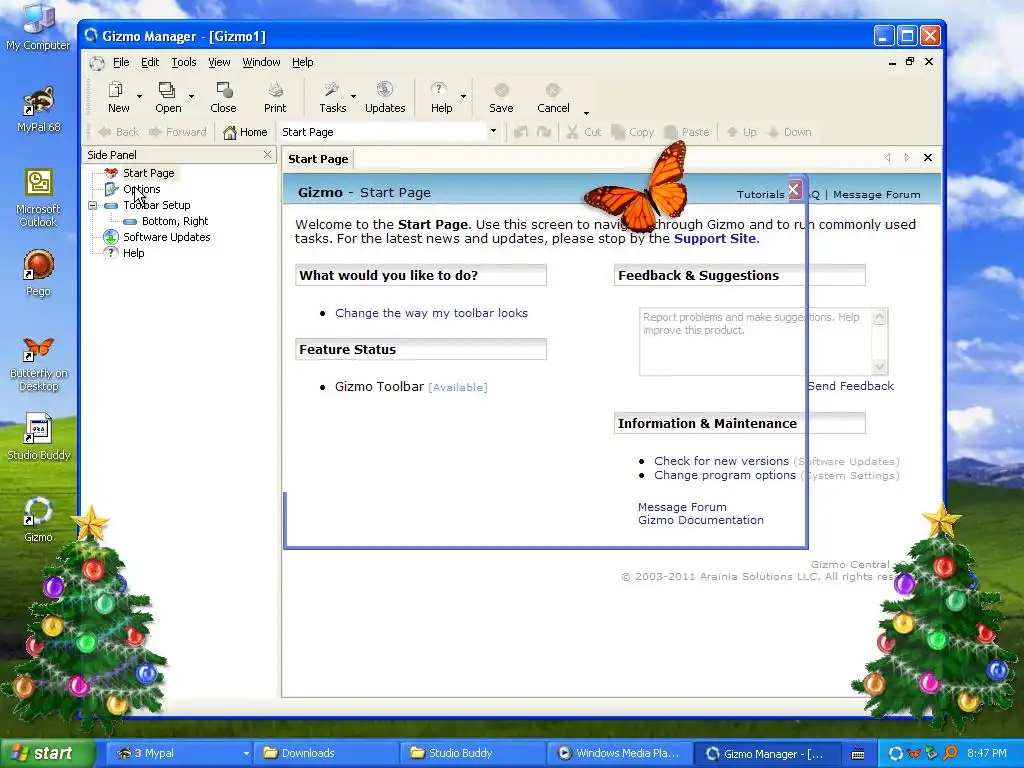Click the Send Feedback link

850,386
